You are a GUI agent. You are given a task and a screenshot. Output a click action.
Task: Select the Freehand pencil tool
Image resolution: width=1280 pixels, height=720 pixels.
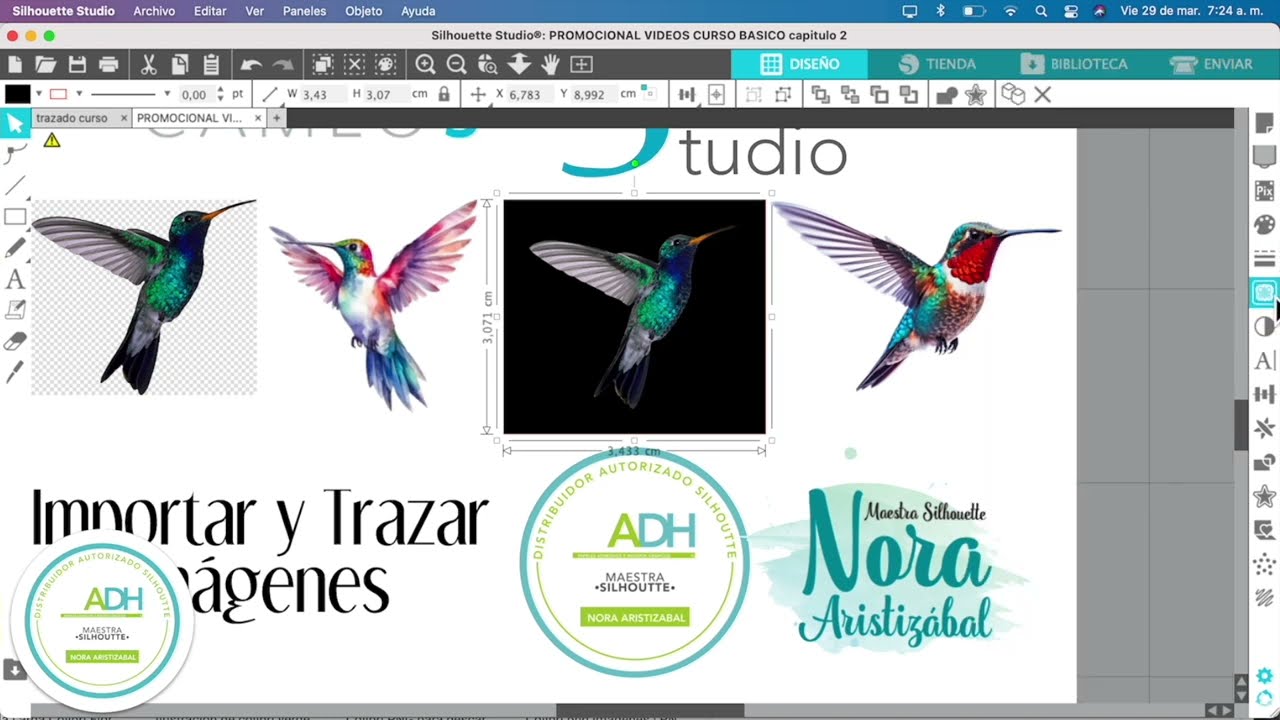(15, 248)
